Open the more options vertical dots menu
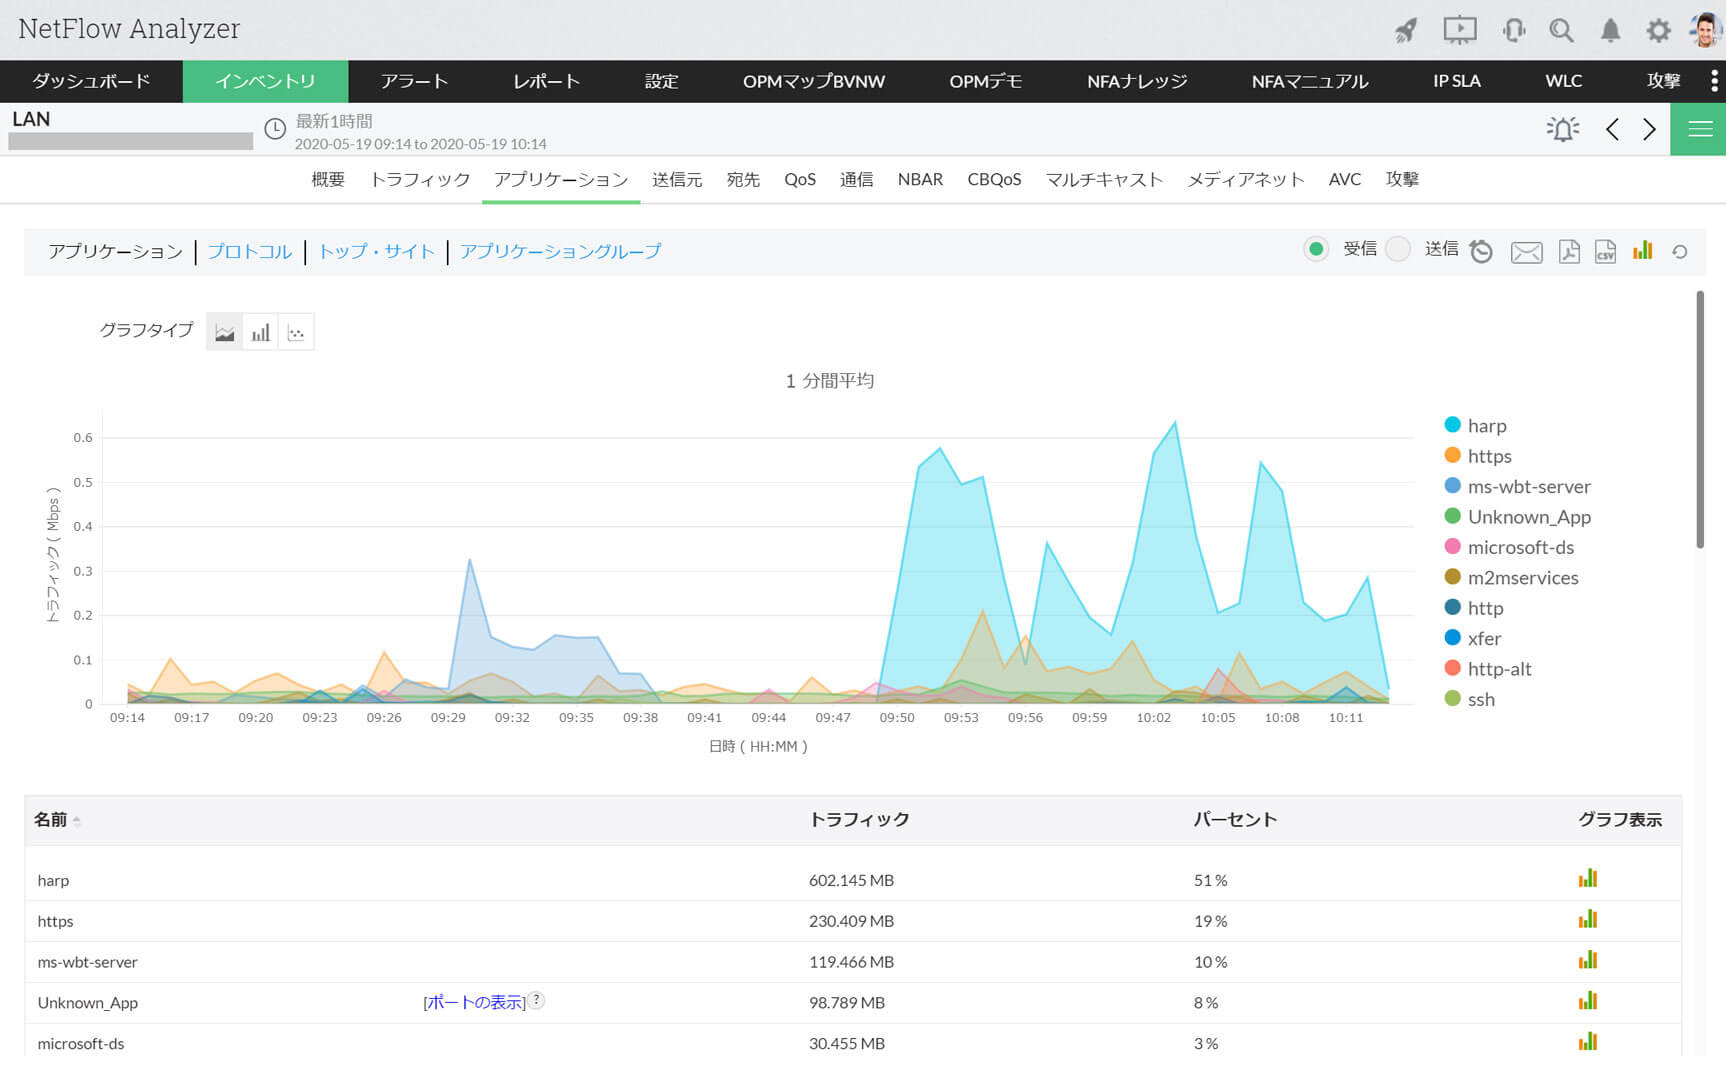 point(1714,81)
